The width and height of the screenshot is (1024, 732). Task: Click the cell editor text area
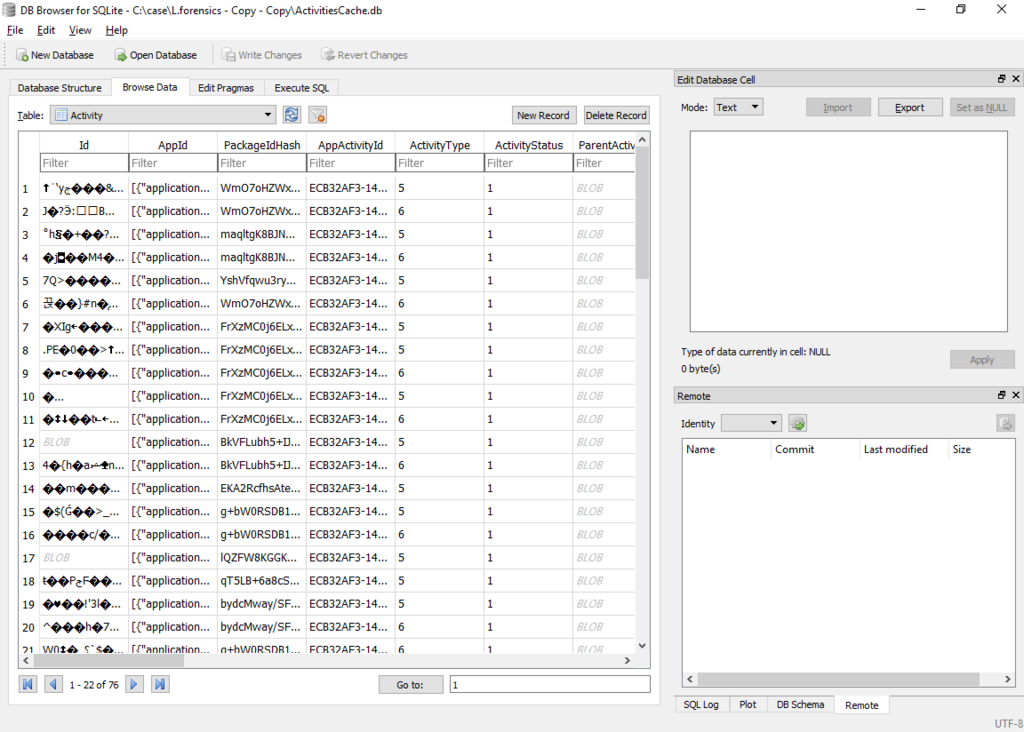tap(848, 231)
